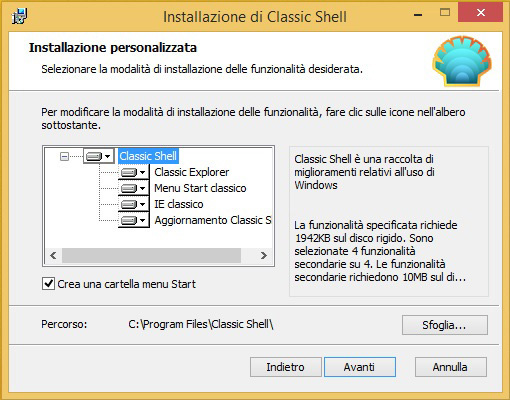Image resolution: width=510 pixels, height=400 pixels.
Task: Go back with the Indietro button
Action: 286,367
